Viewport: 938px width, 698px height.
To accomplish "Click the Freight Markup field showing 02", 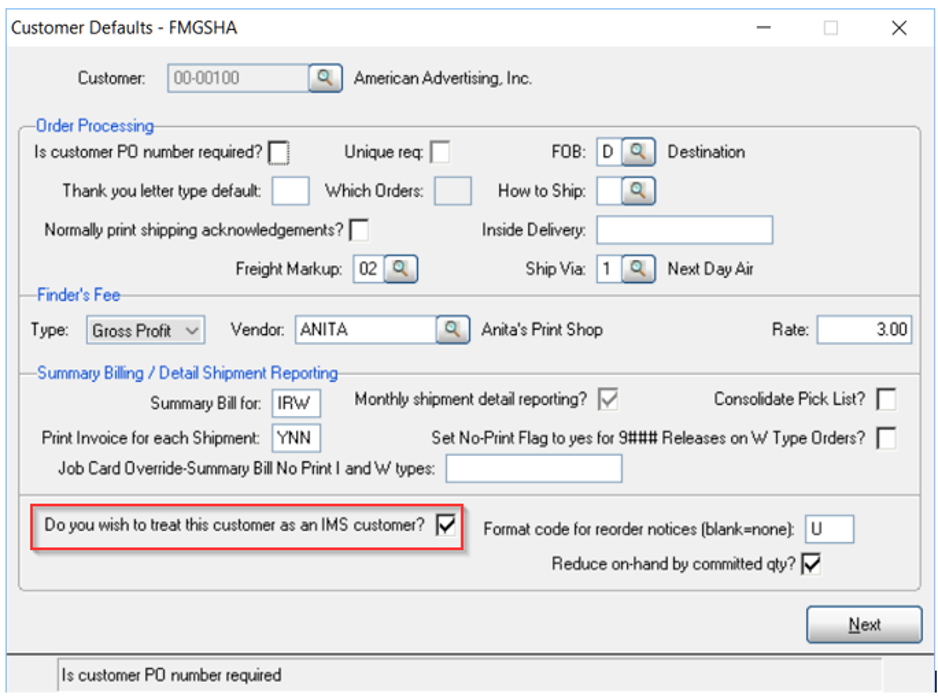I will coord(368,269).
